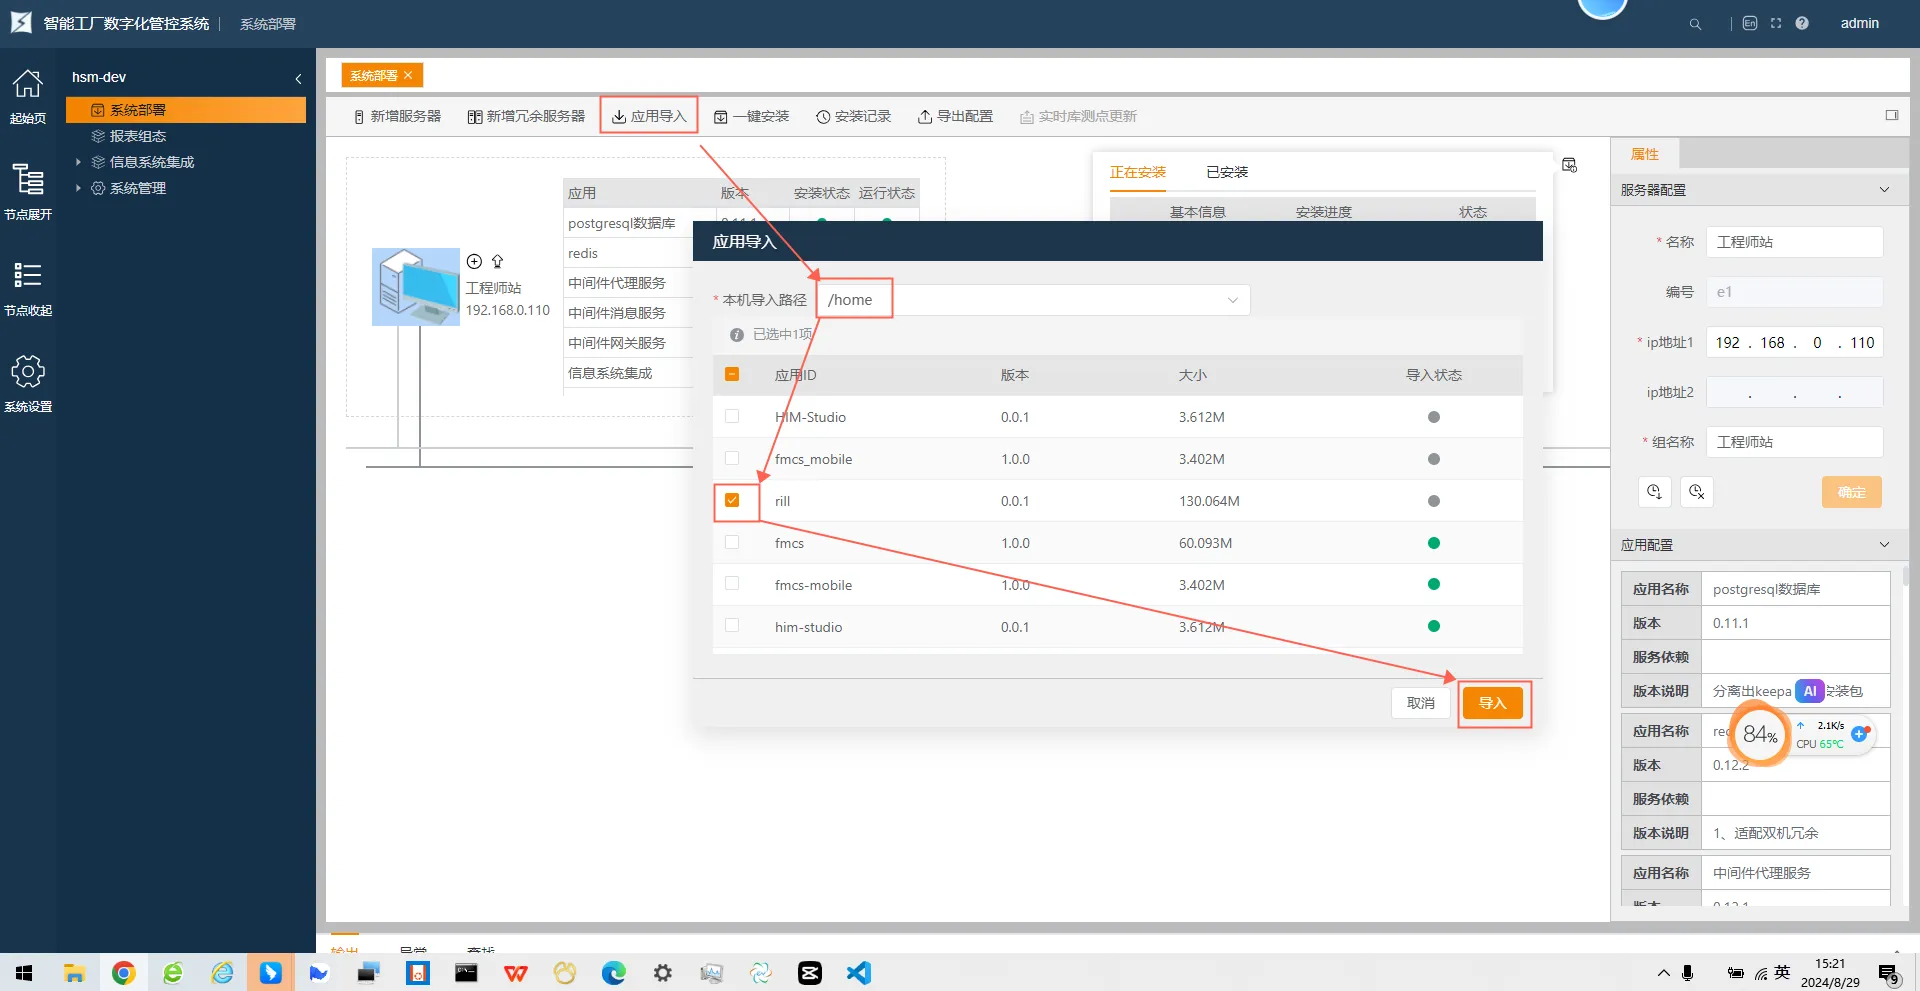Click 确定 button in 服务器配置
The width and height of the screenshot is (1920, 991).
pos(1851,492)
